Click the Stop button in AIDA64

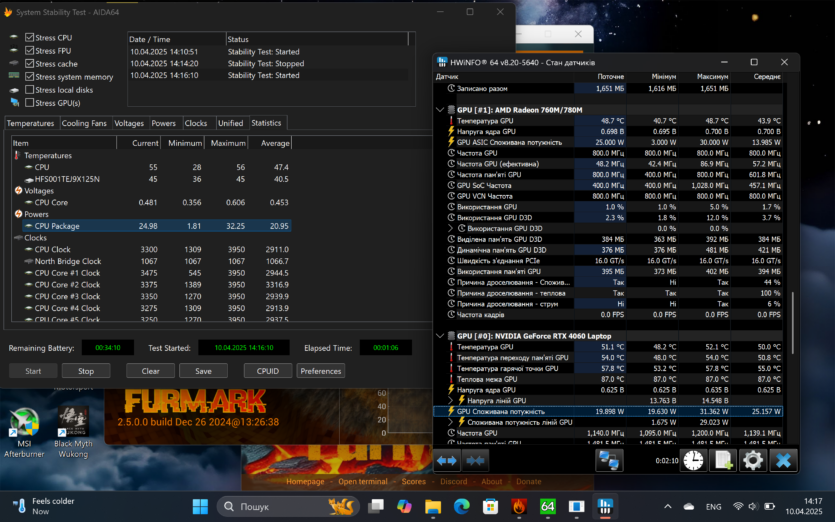coord(86,371)
